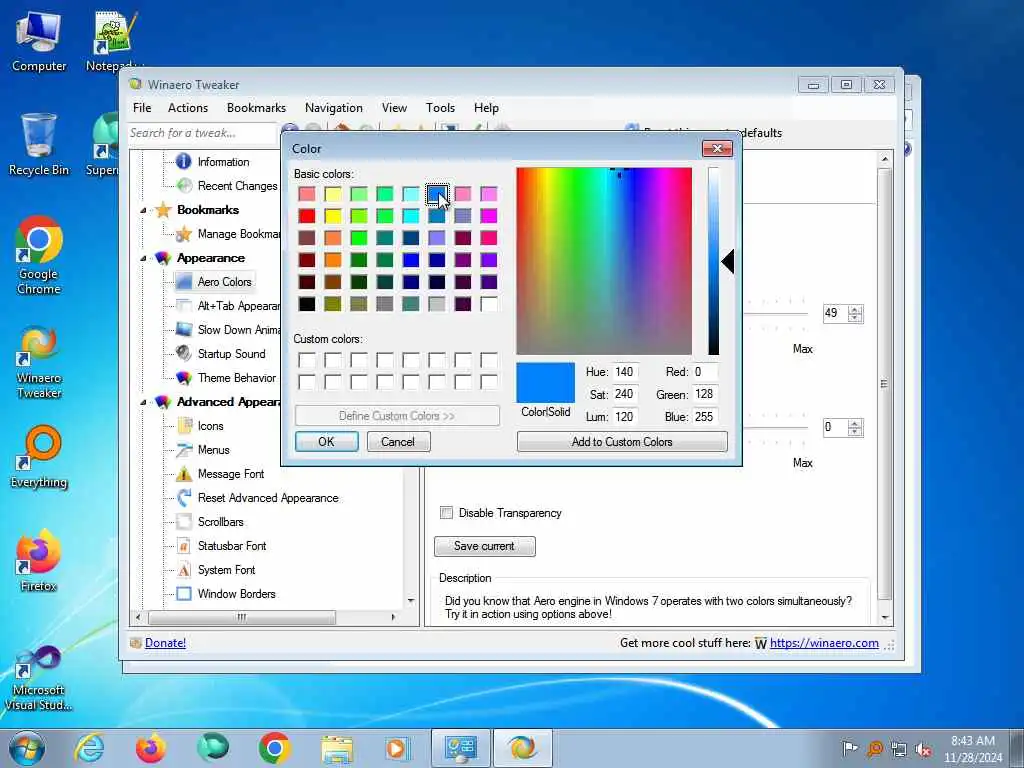Click the Donate! link

tap(165, 643)
